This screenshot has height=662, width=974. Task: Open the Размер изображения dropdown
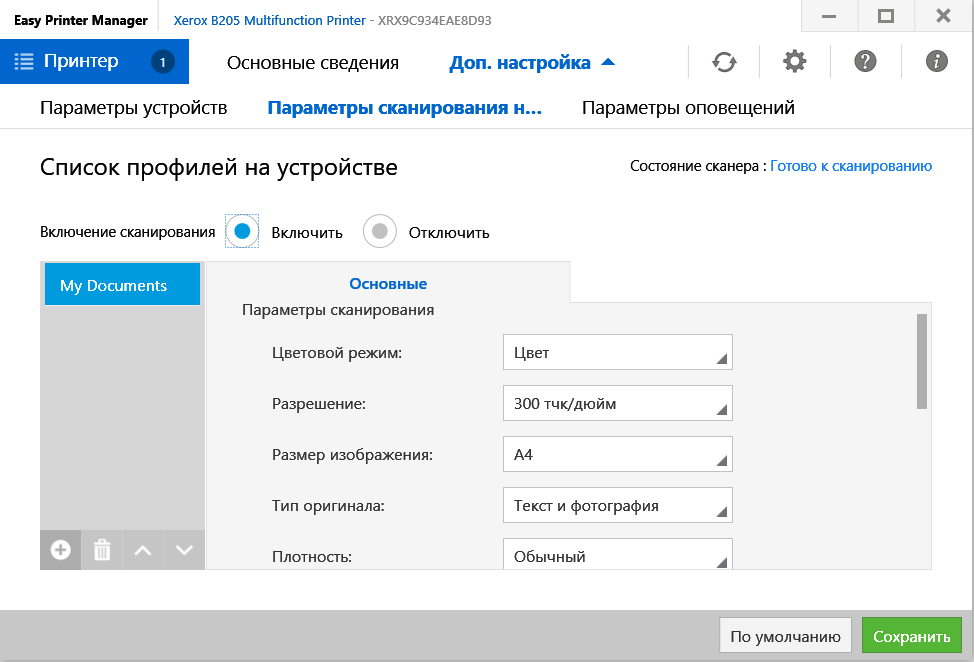coord(617,455)
